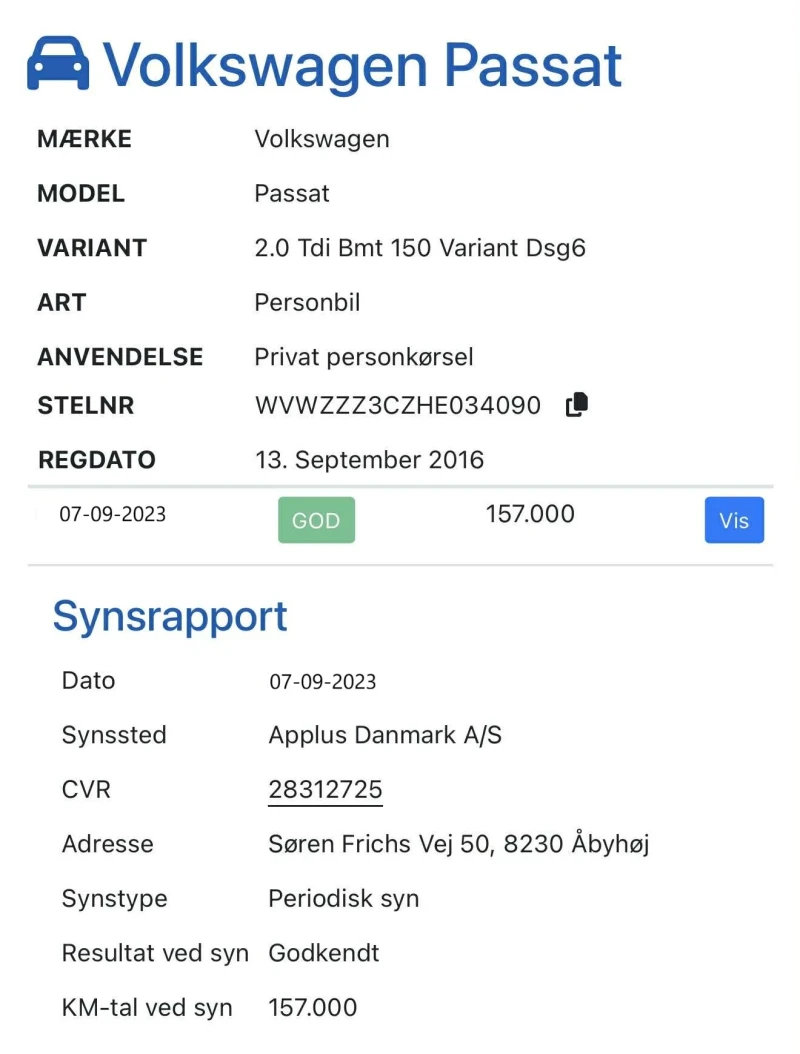Viewport: 800px width, 1054px height.
Task: Select the KM-tal value 157.000
Action: click(312, 1007)
